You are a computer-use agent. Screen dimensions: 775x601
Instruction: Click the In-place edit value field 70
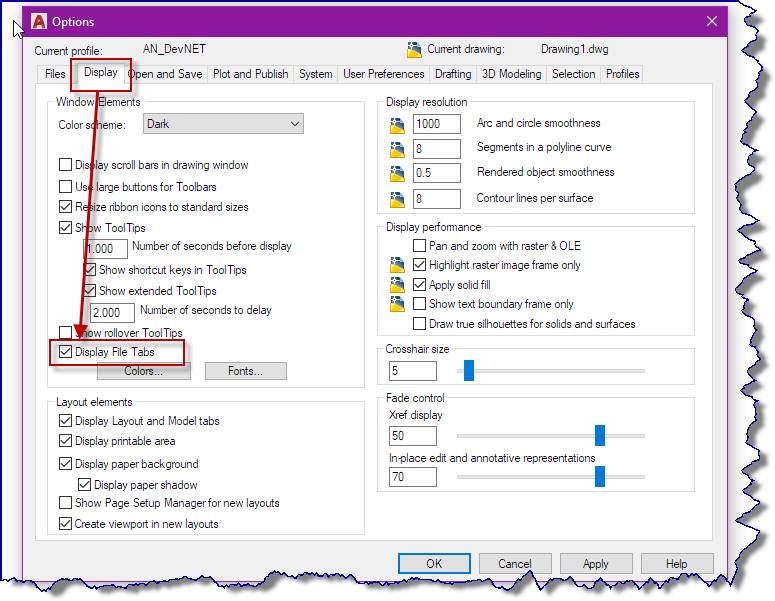point(413,477)
